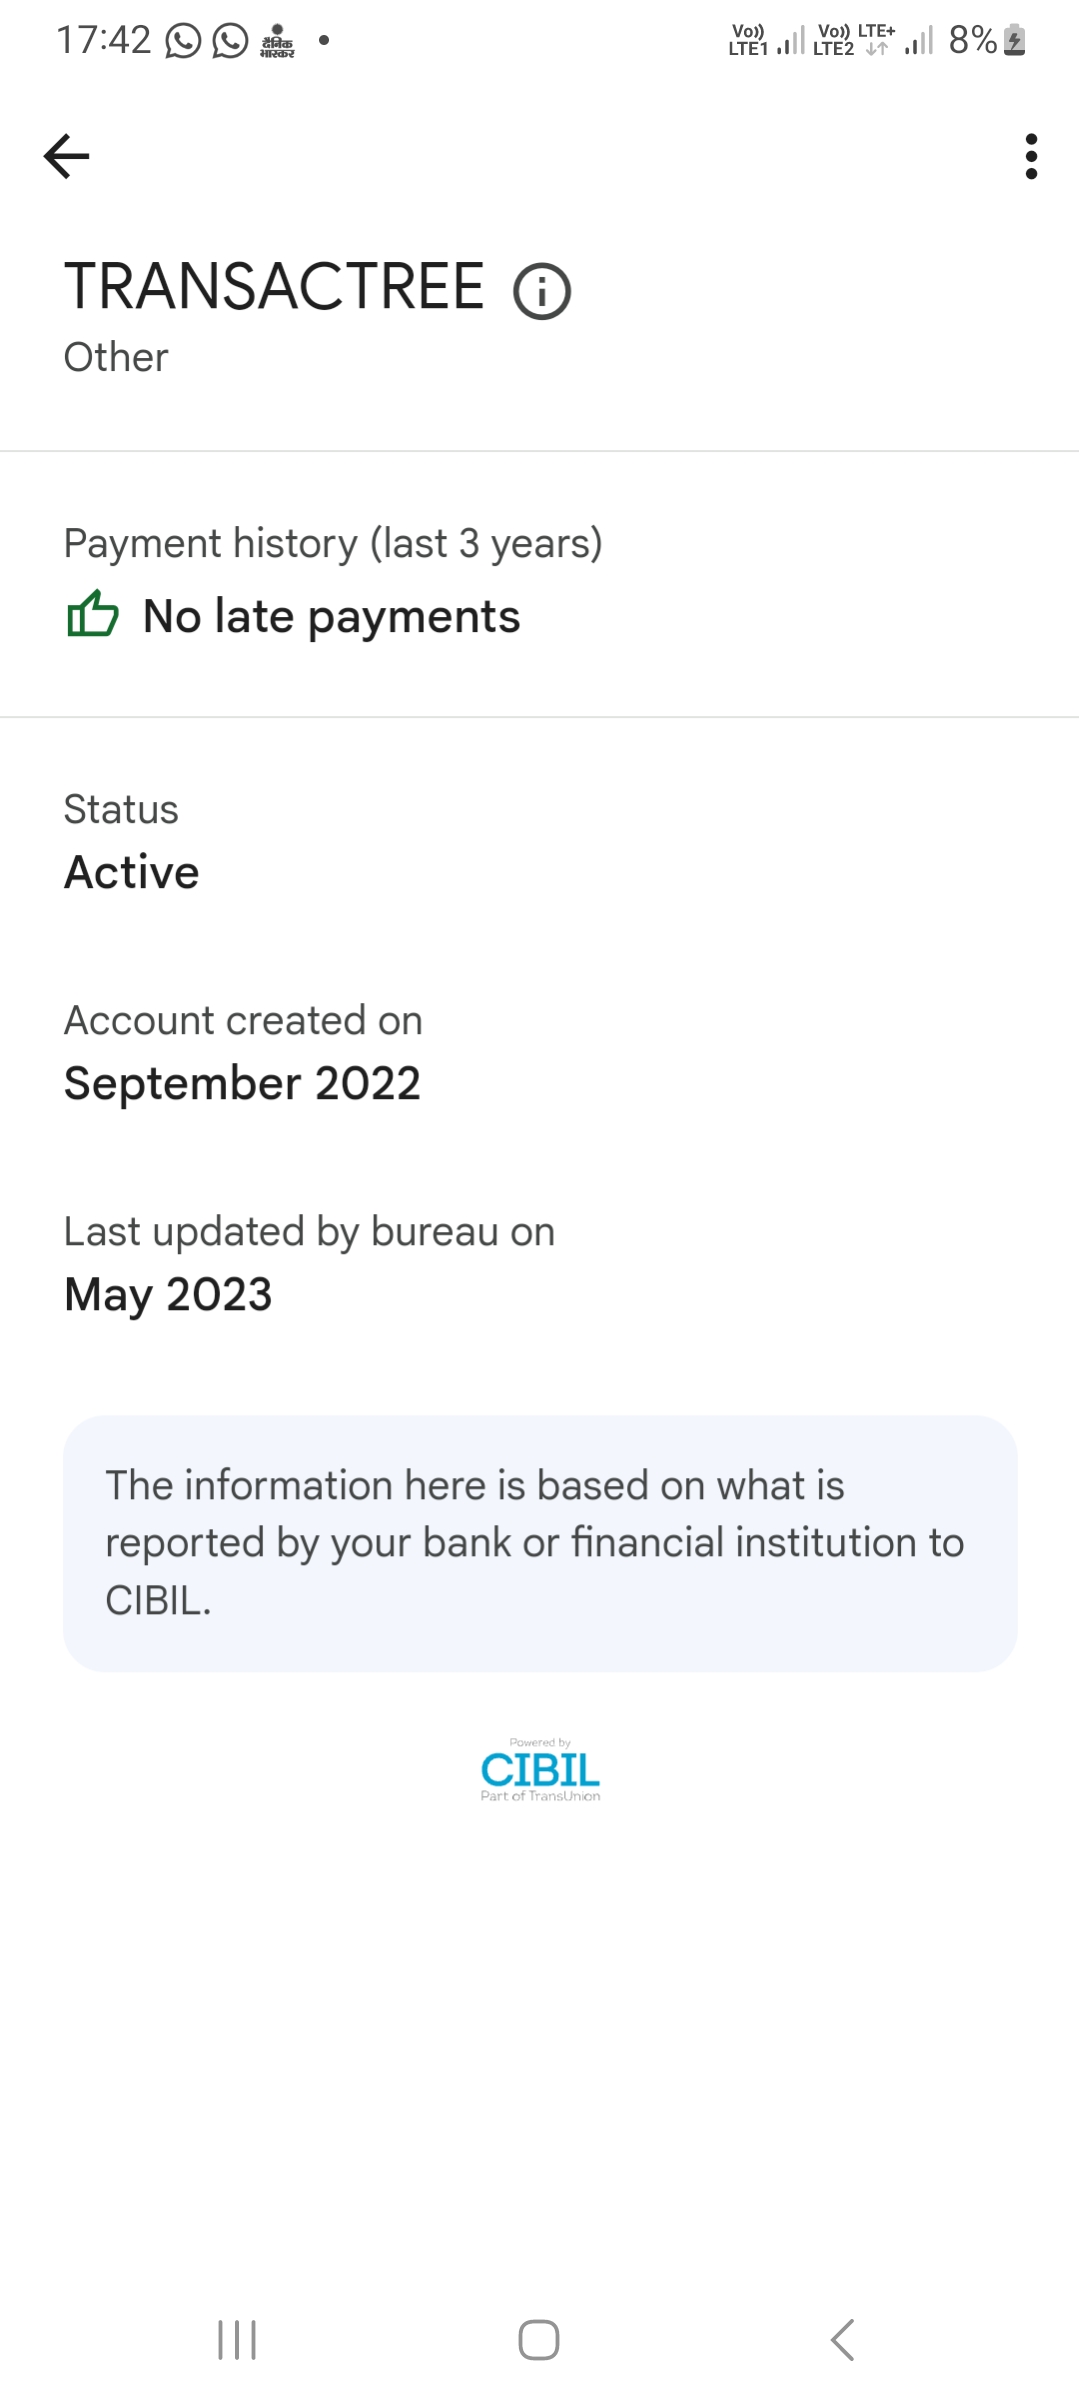Tap the CIBIL TransUnion logo
Image resolution: width=1080 pixels, height=2400 pixels.
pos(540,1770)
